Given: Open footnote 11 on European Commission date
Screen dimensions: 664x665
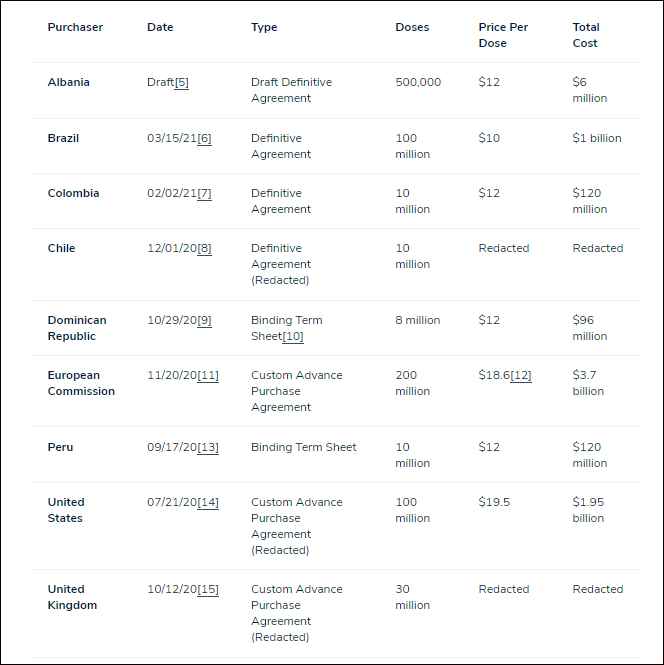Looking at the screenshot, I should pos(208,376).
